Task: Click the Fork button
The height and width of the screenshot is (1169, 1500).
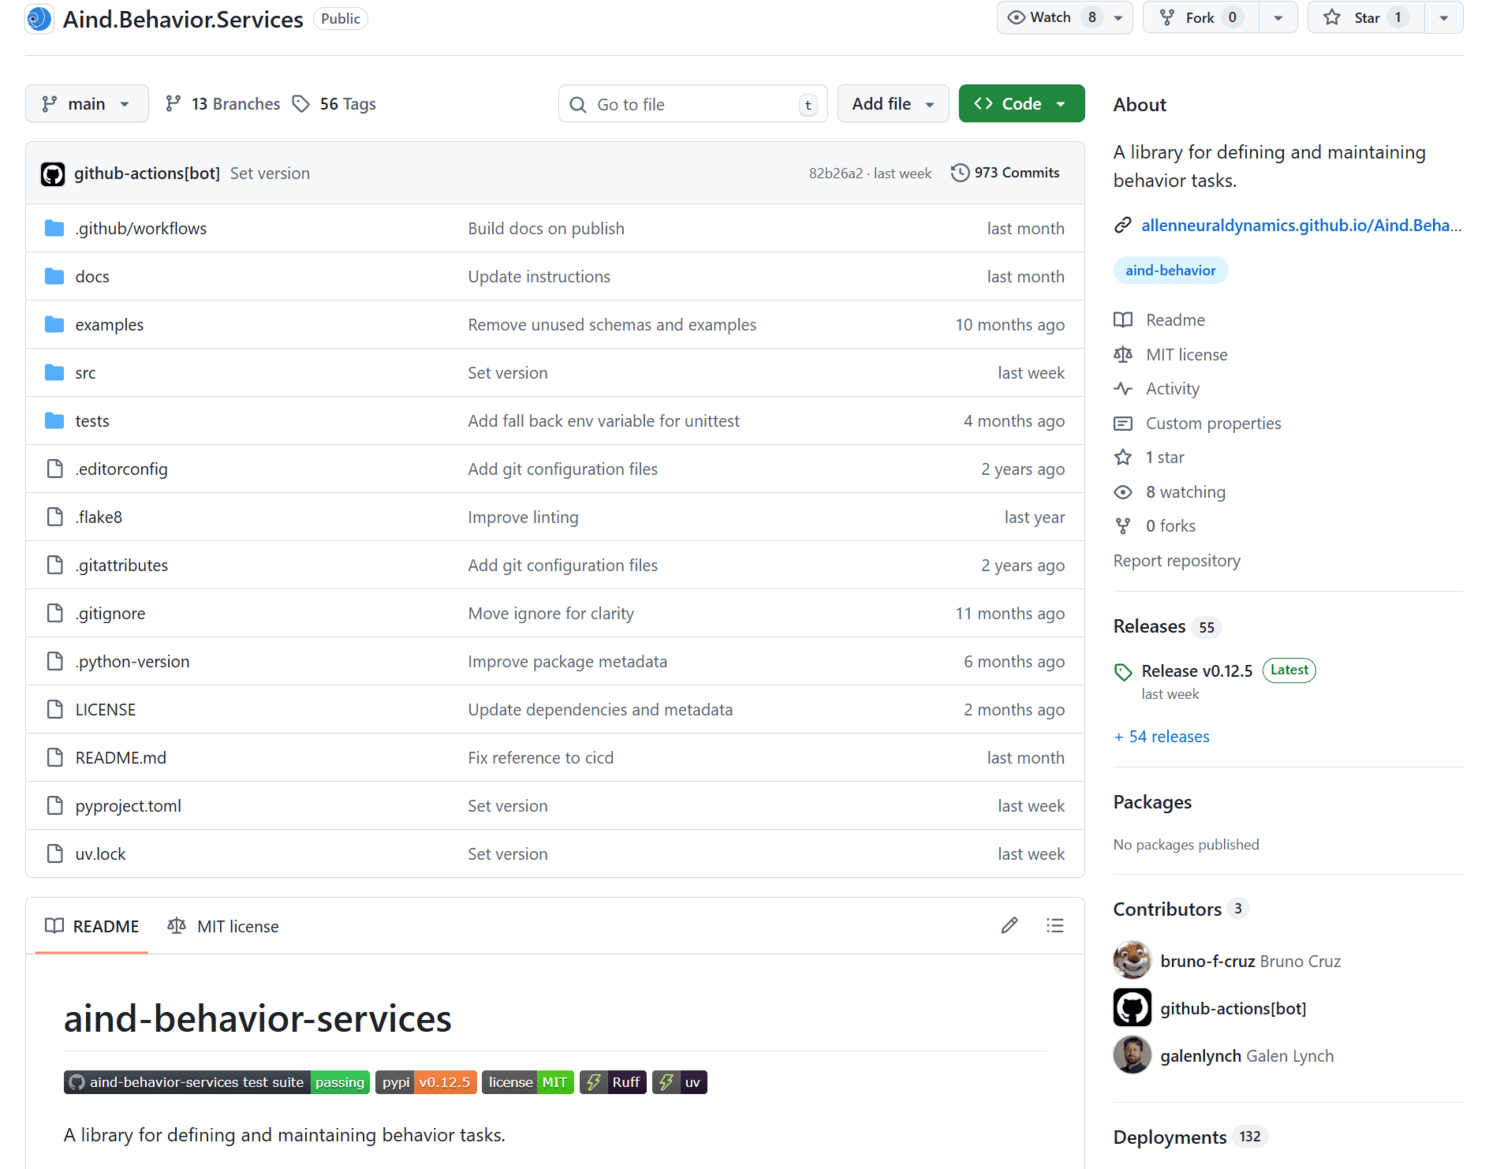Action: click(1201, 17)
